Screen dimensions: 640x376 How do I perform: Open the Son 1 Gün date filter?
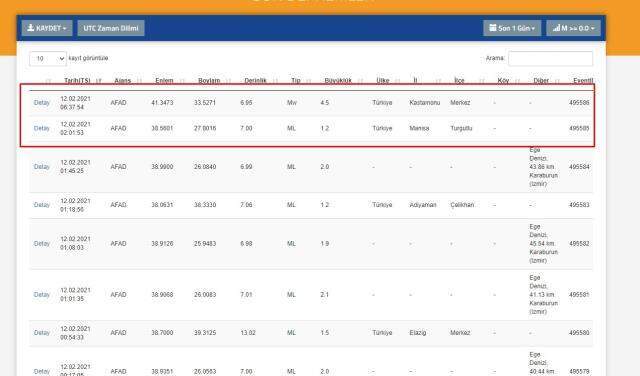click(512, 28)
